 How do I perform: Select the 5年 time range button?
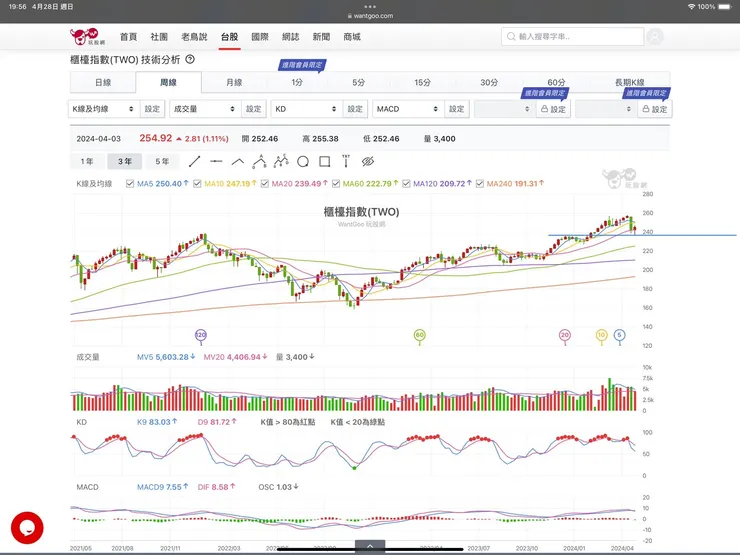162,161
